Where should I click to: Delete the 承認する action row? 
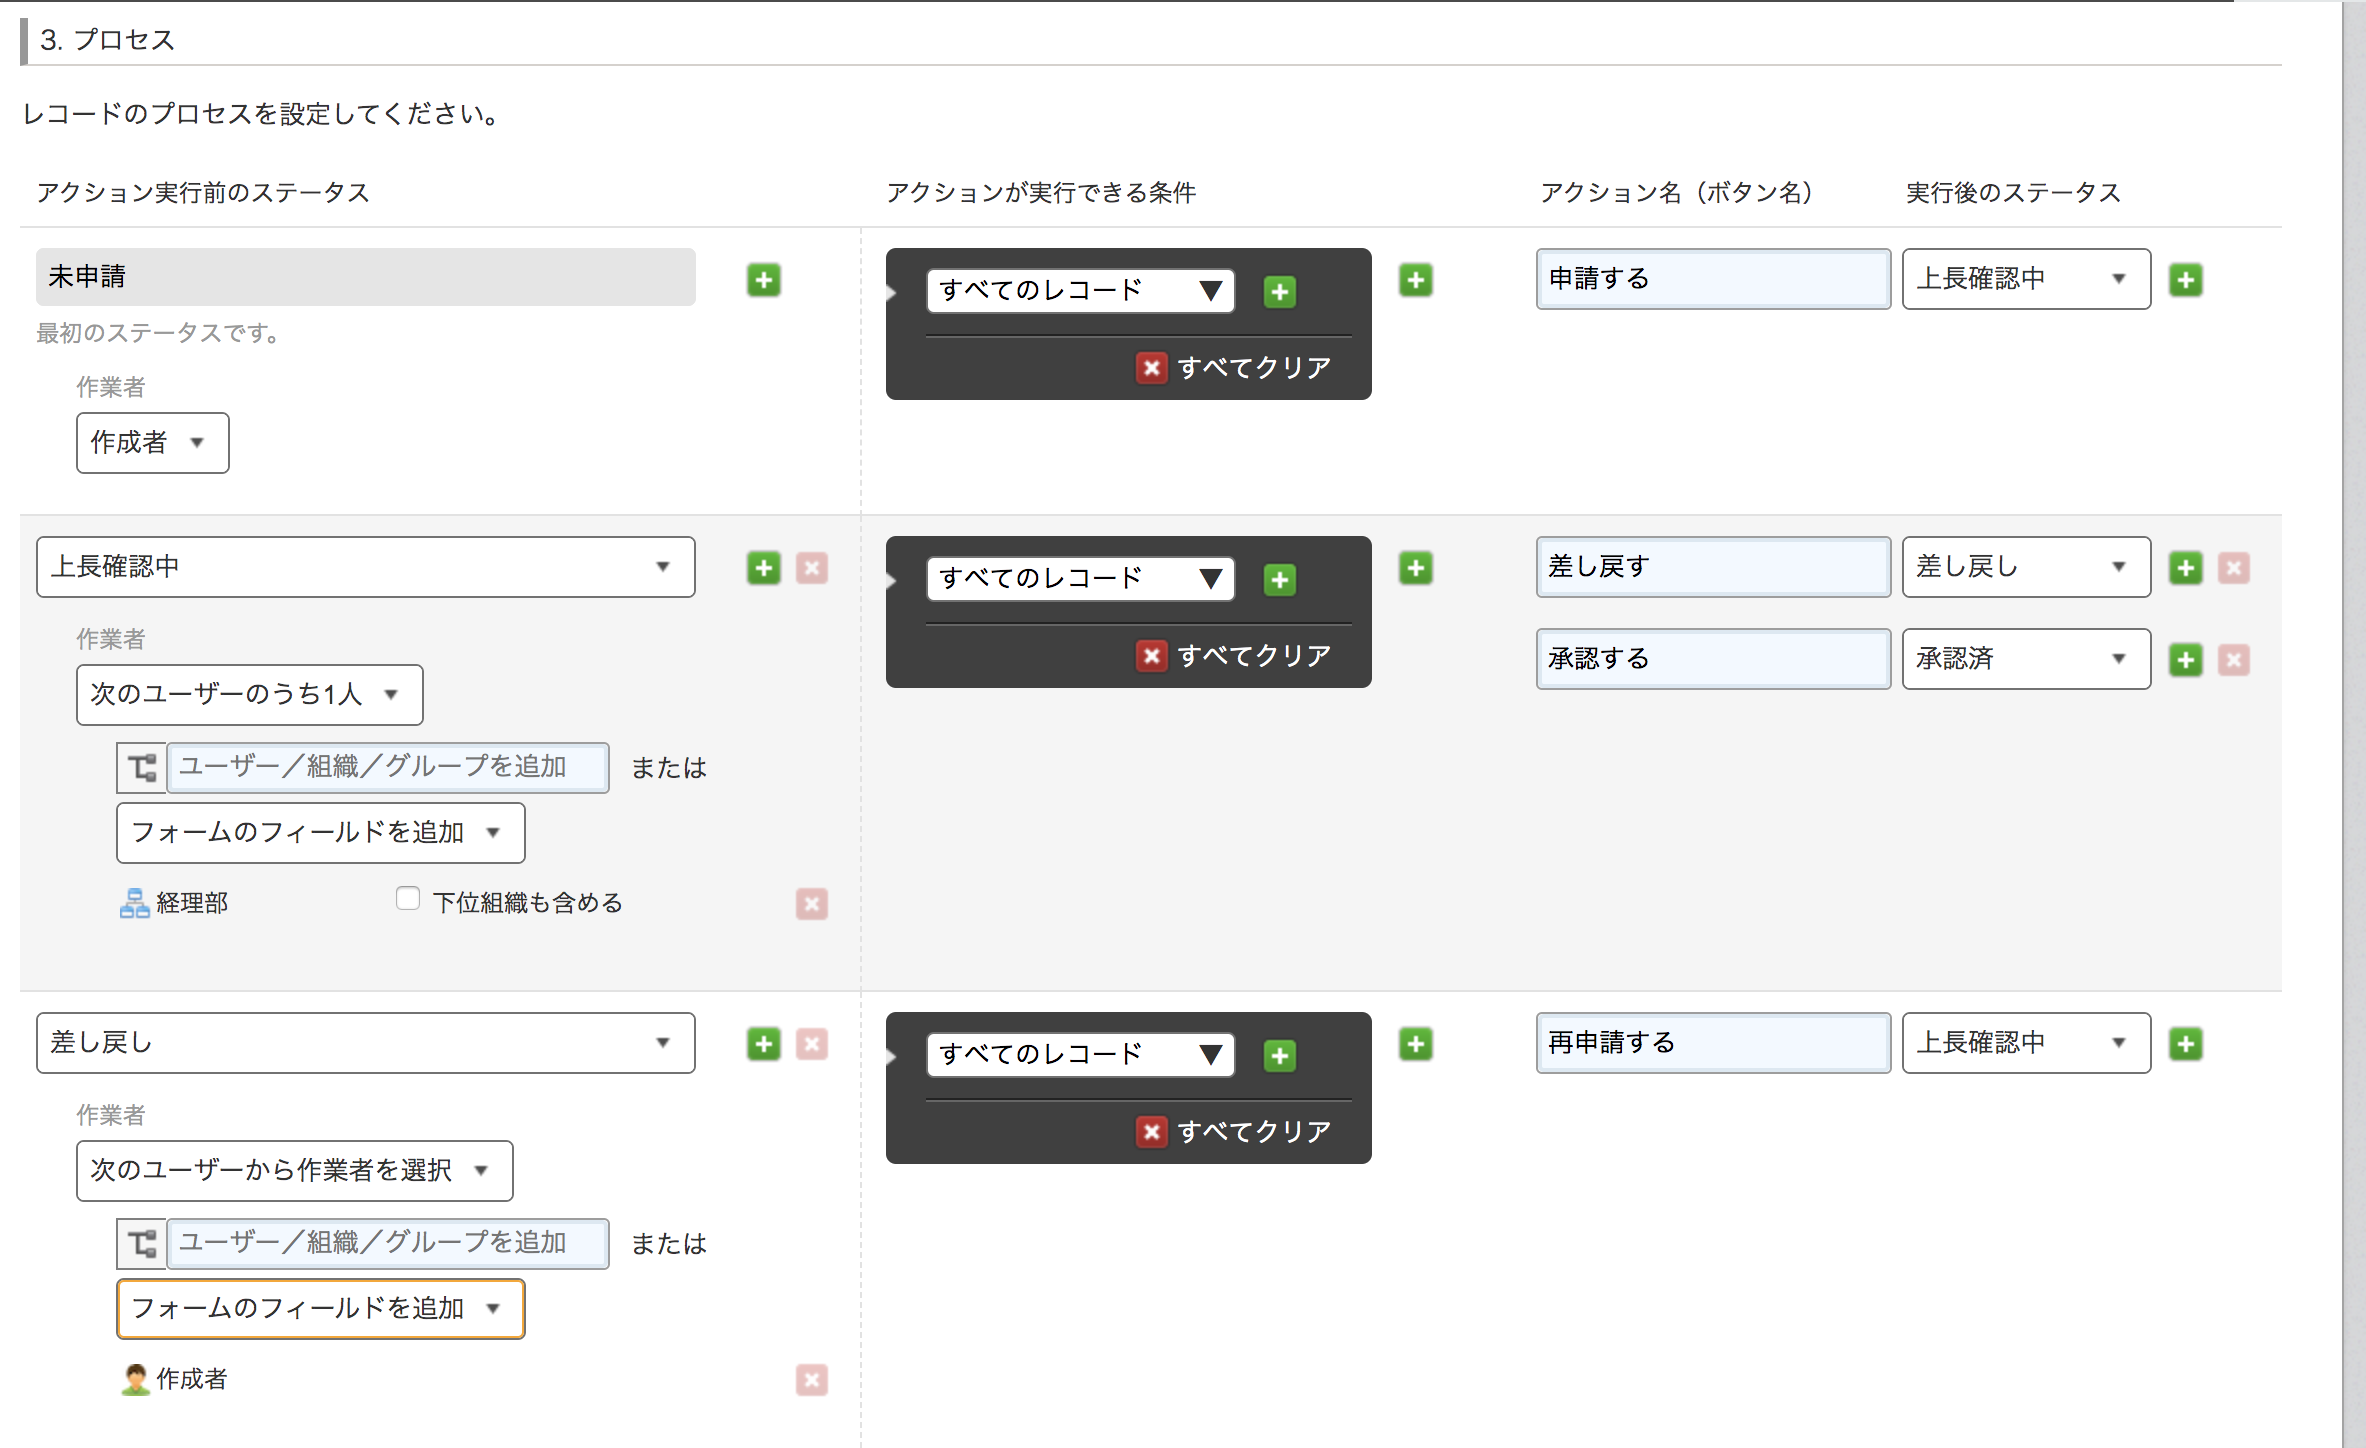pos(2234,660)
